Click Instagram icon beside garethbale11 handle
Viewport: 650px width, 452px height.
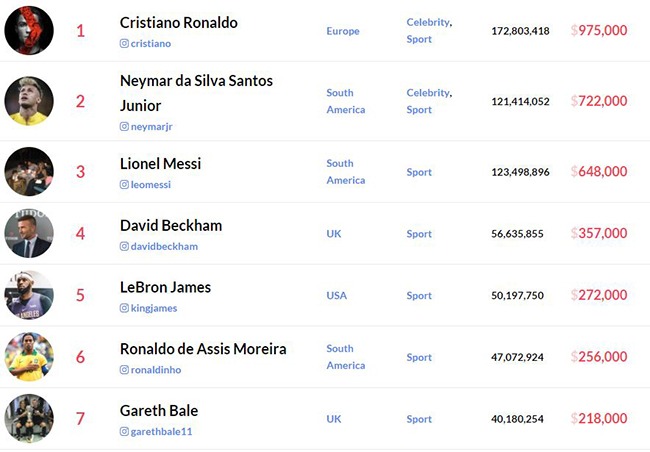coord(124,432)
